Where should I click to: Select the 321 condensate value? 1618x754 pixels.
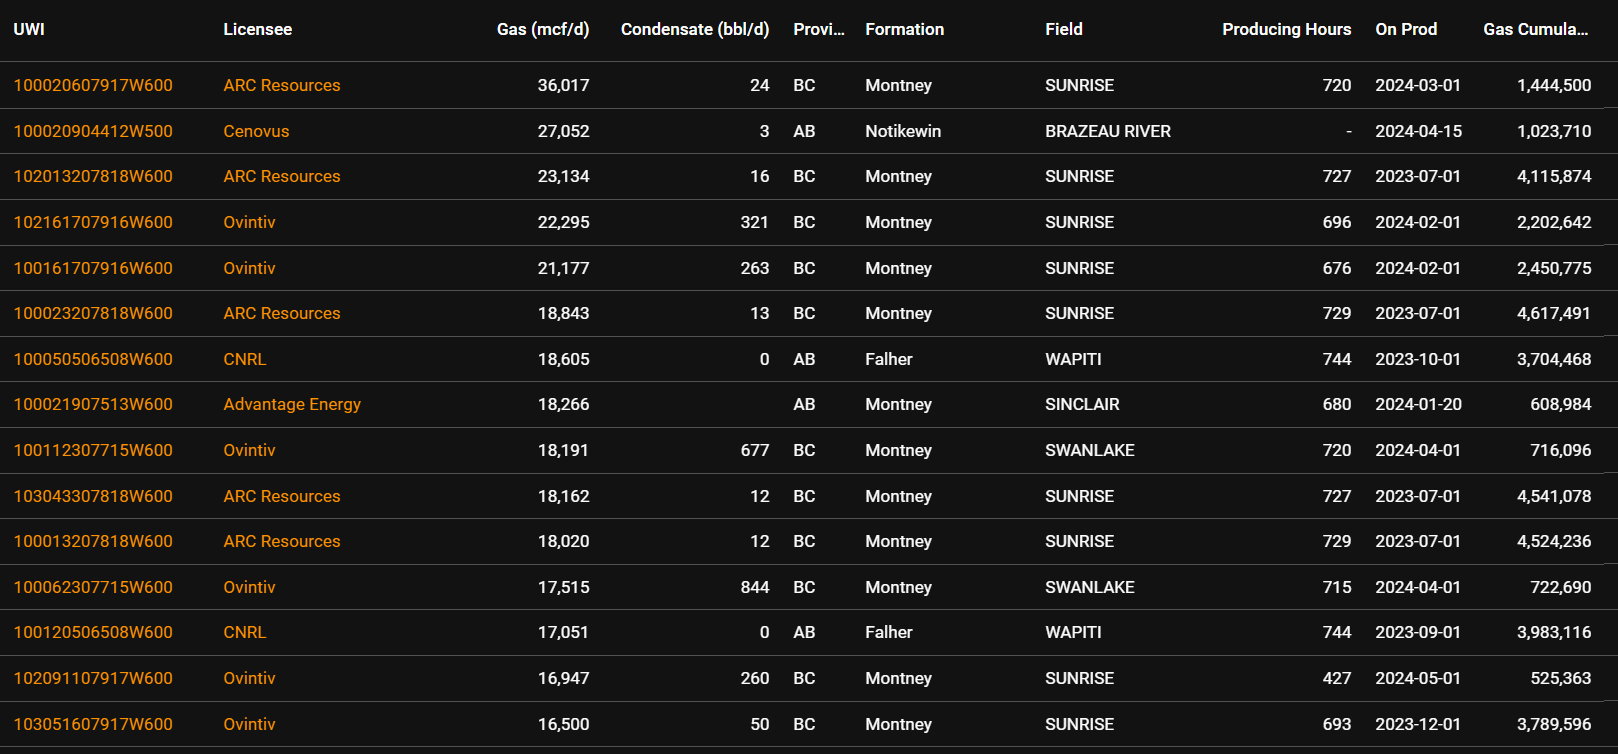pyautogui.click(x=755, y=222)
